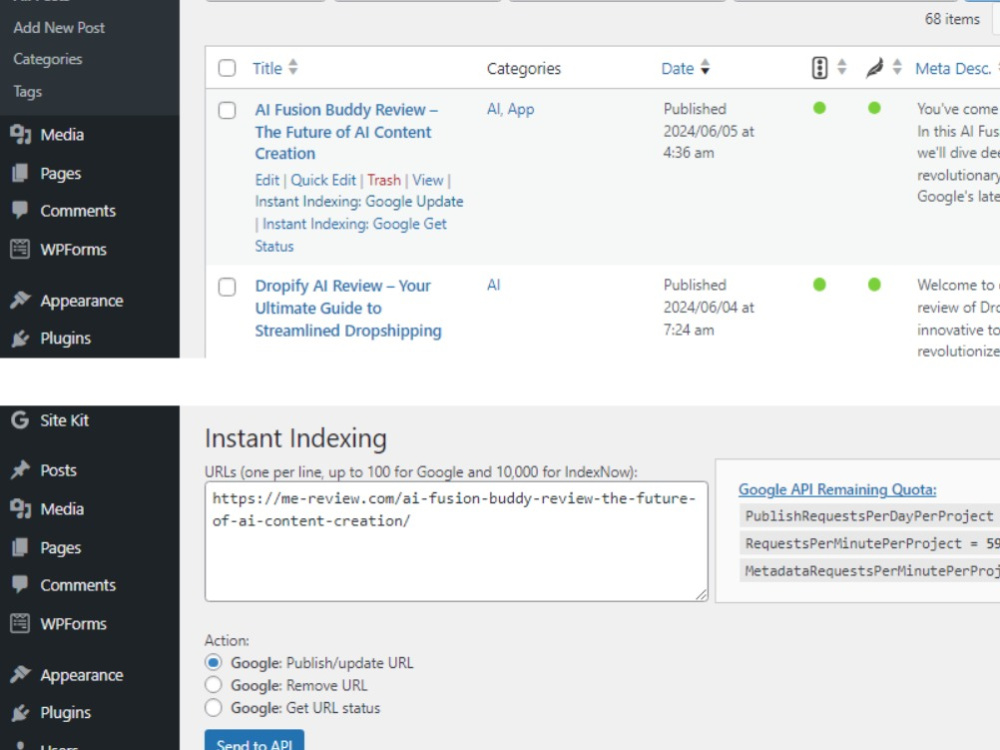Open AI Fusion Buddy Review post title
1000x750 pixels.
[346, 131]
